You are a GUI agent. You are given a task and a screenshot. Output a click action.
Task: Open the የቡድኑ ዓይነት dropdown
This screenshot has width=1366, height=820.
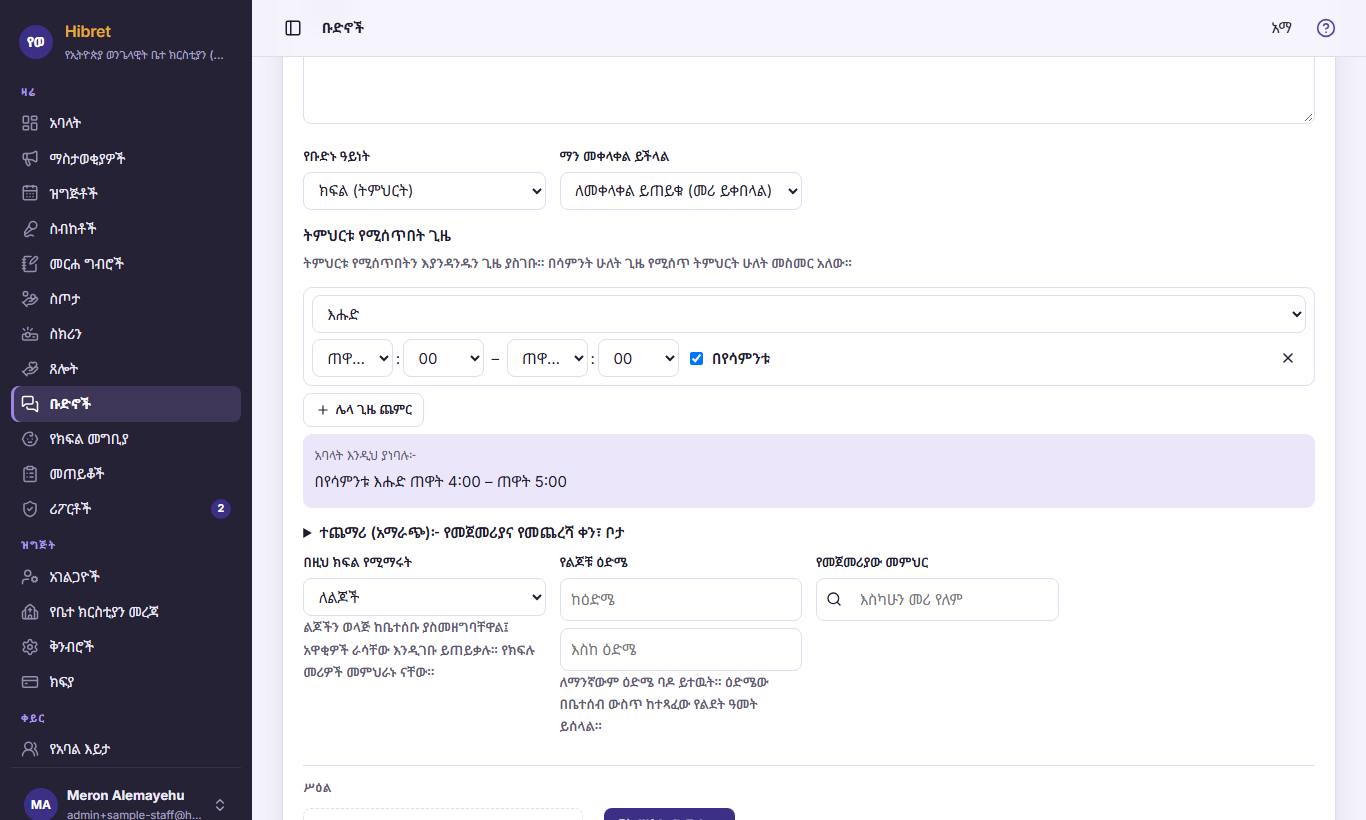click(424, 191)
